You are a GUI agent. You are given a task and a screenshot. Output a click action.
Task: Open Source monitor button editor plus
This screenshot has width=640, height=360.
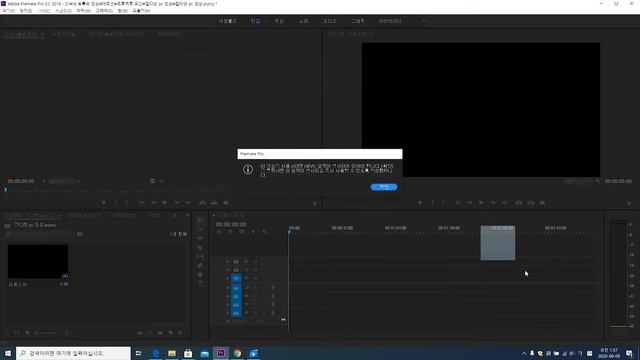click(315, 203)
